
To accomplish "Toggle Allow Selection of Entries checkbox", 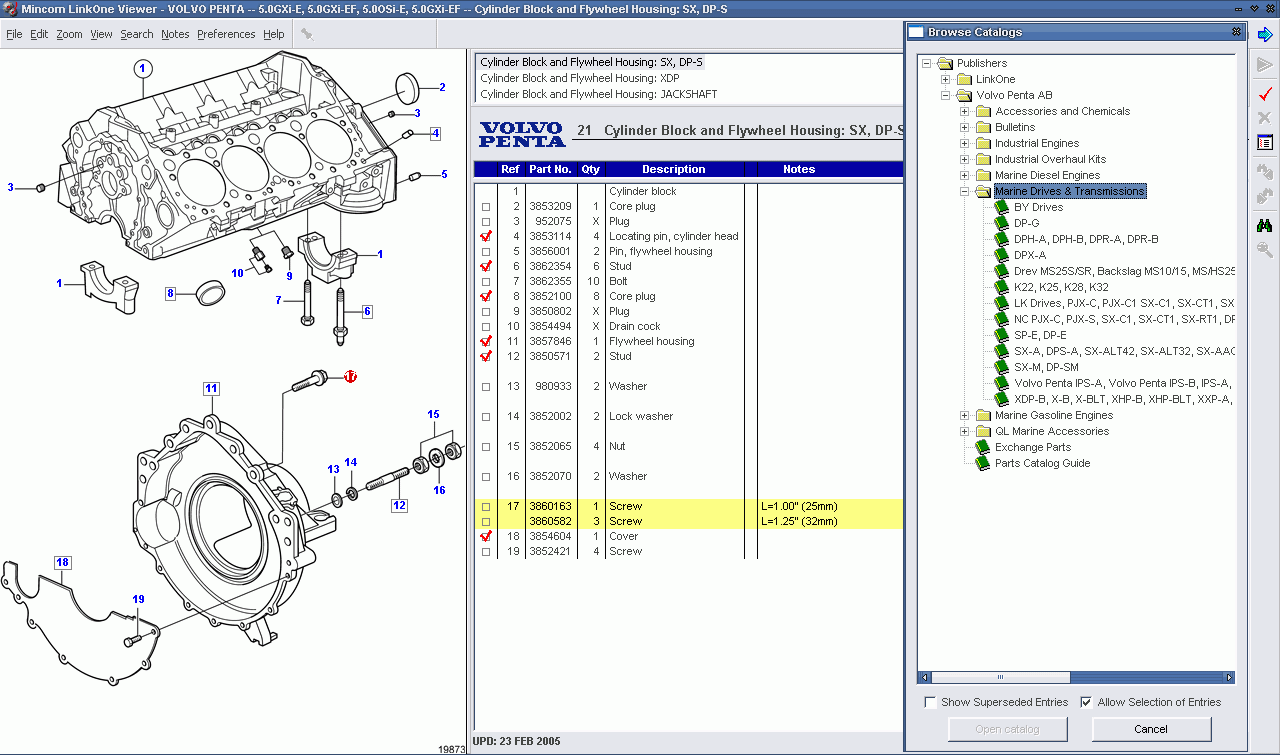I will (x=1086, y=702).
